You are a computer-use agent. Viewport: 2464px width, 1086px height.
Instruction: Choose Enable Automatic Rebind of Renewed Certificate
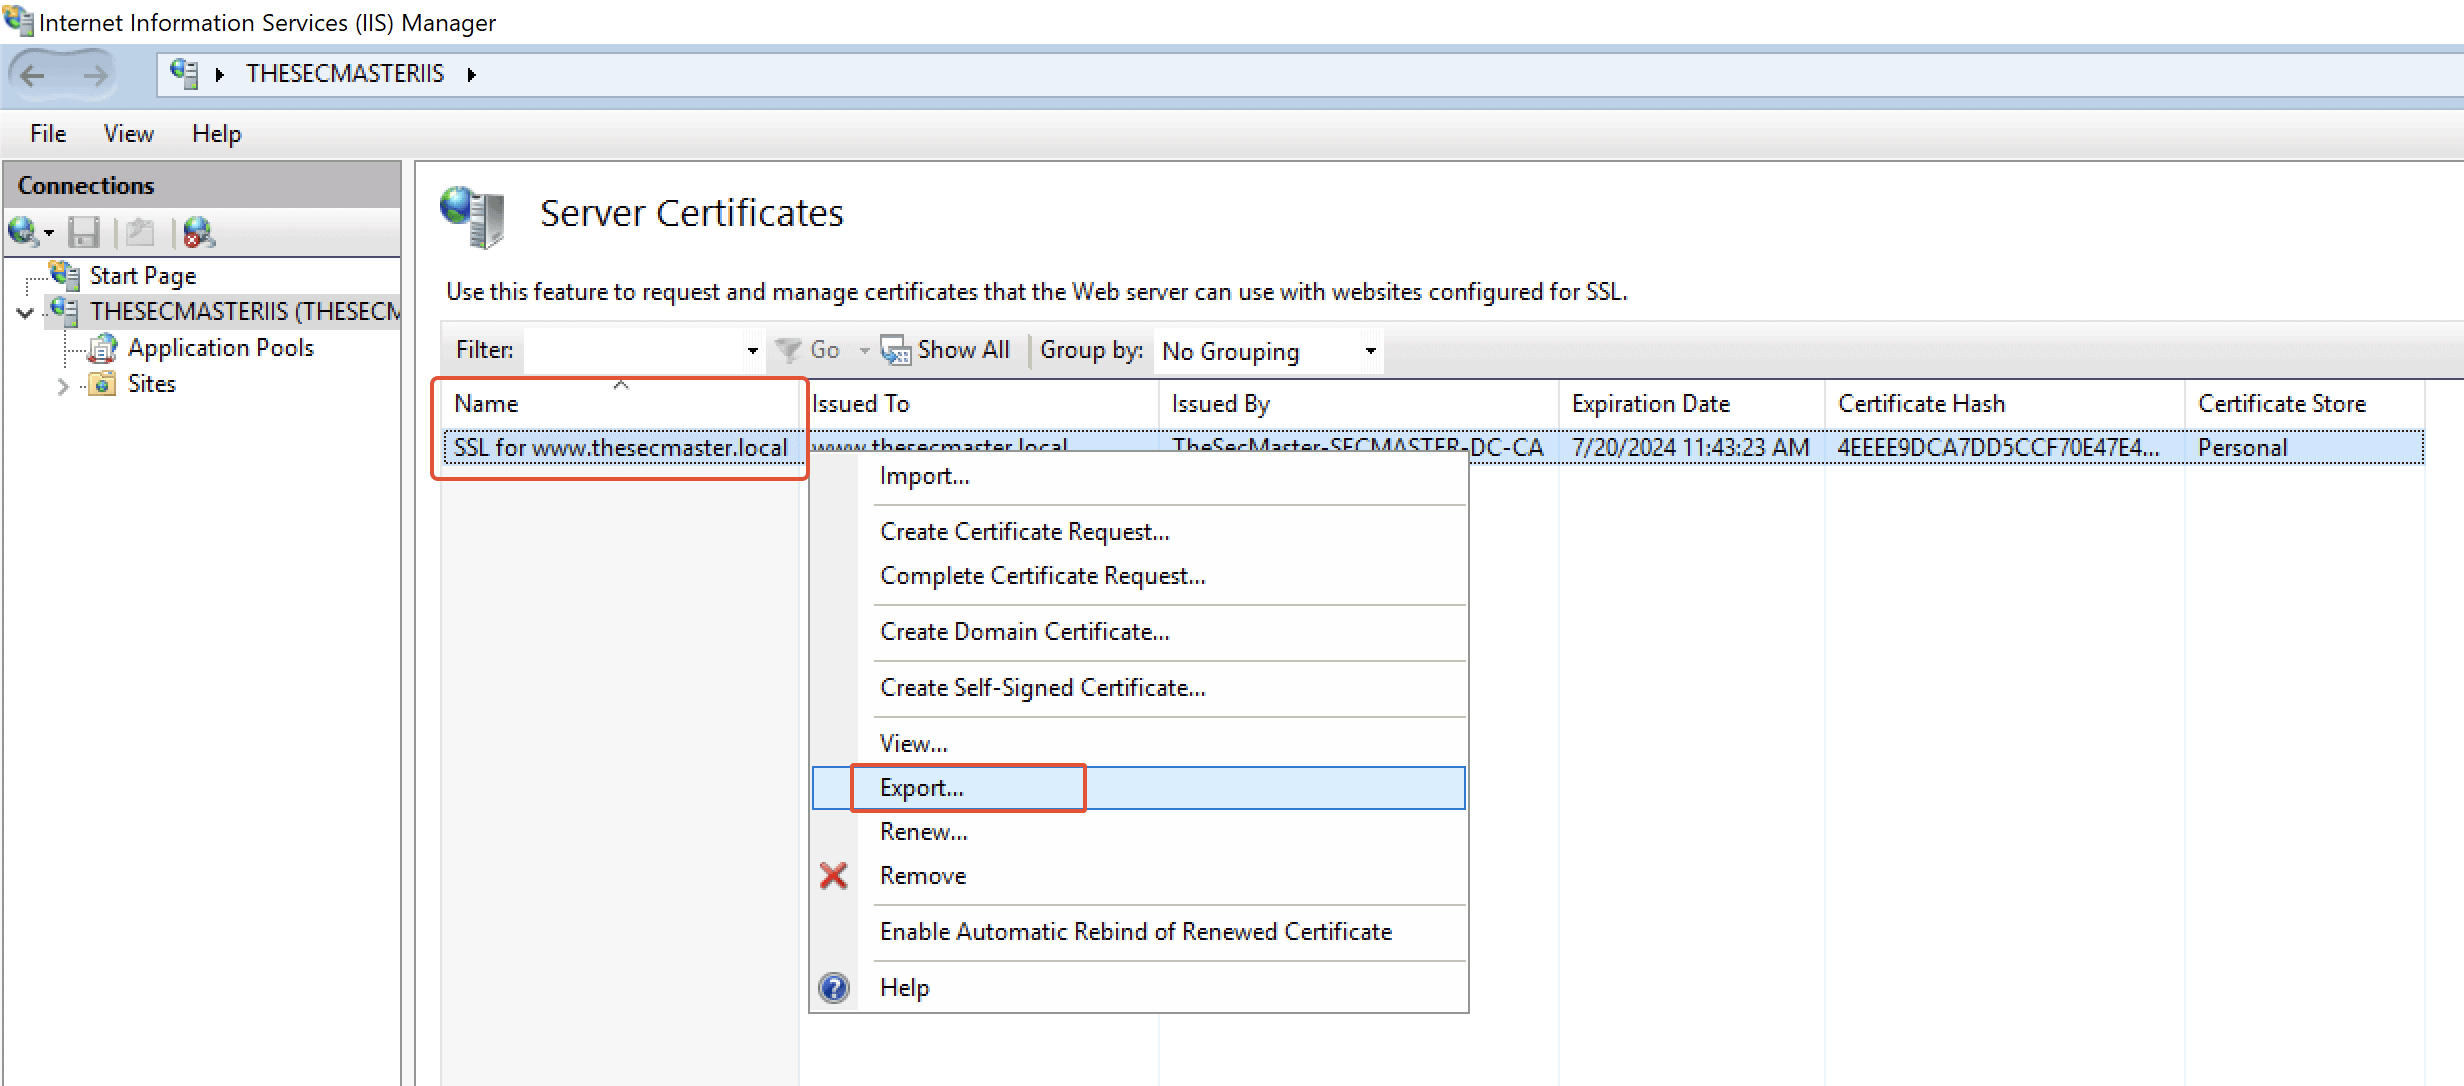[1138, 932]
